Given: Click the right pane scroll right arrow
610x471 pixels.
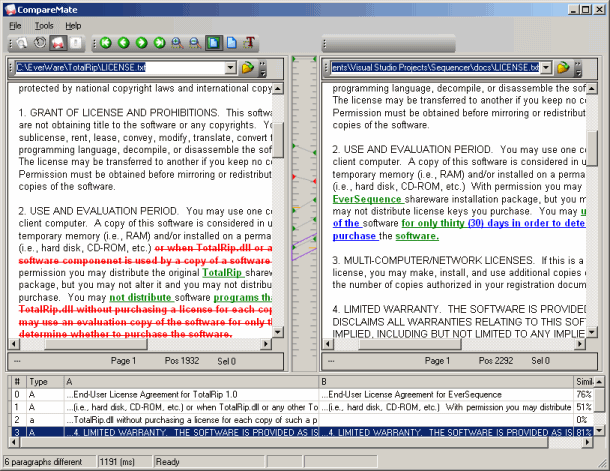Looking at the screenshot, I should pyautogui.click(x=580, y=344).
